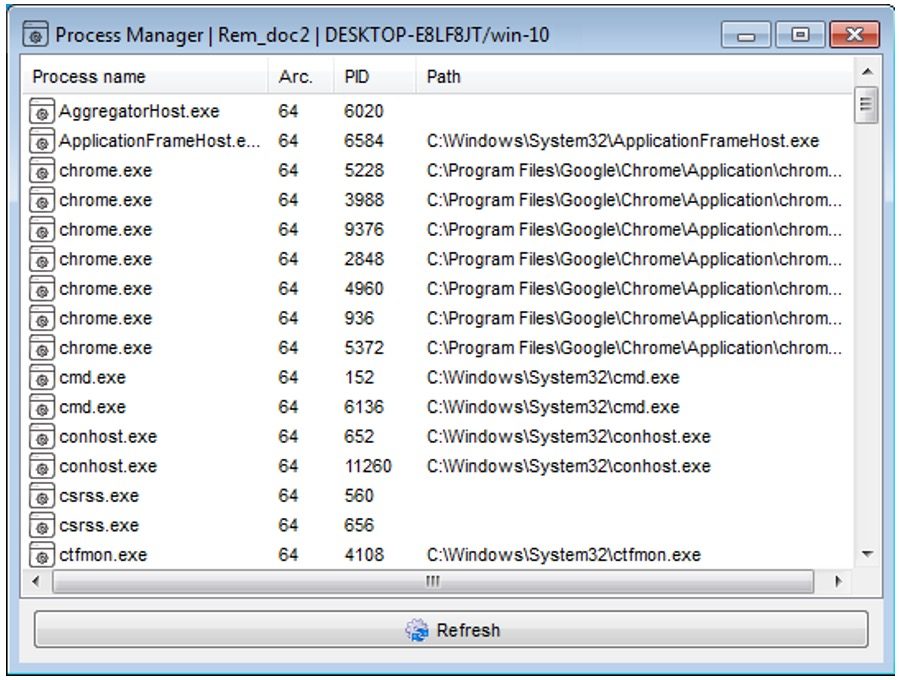Click the vertical scrollbar down arrow
This screenshot has height=680, width=899.
pyautogui.click(x=866, y=554)
